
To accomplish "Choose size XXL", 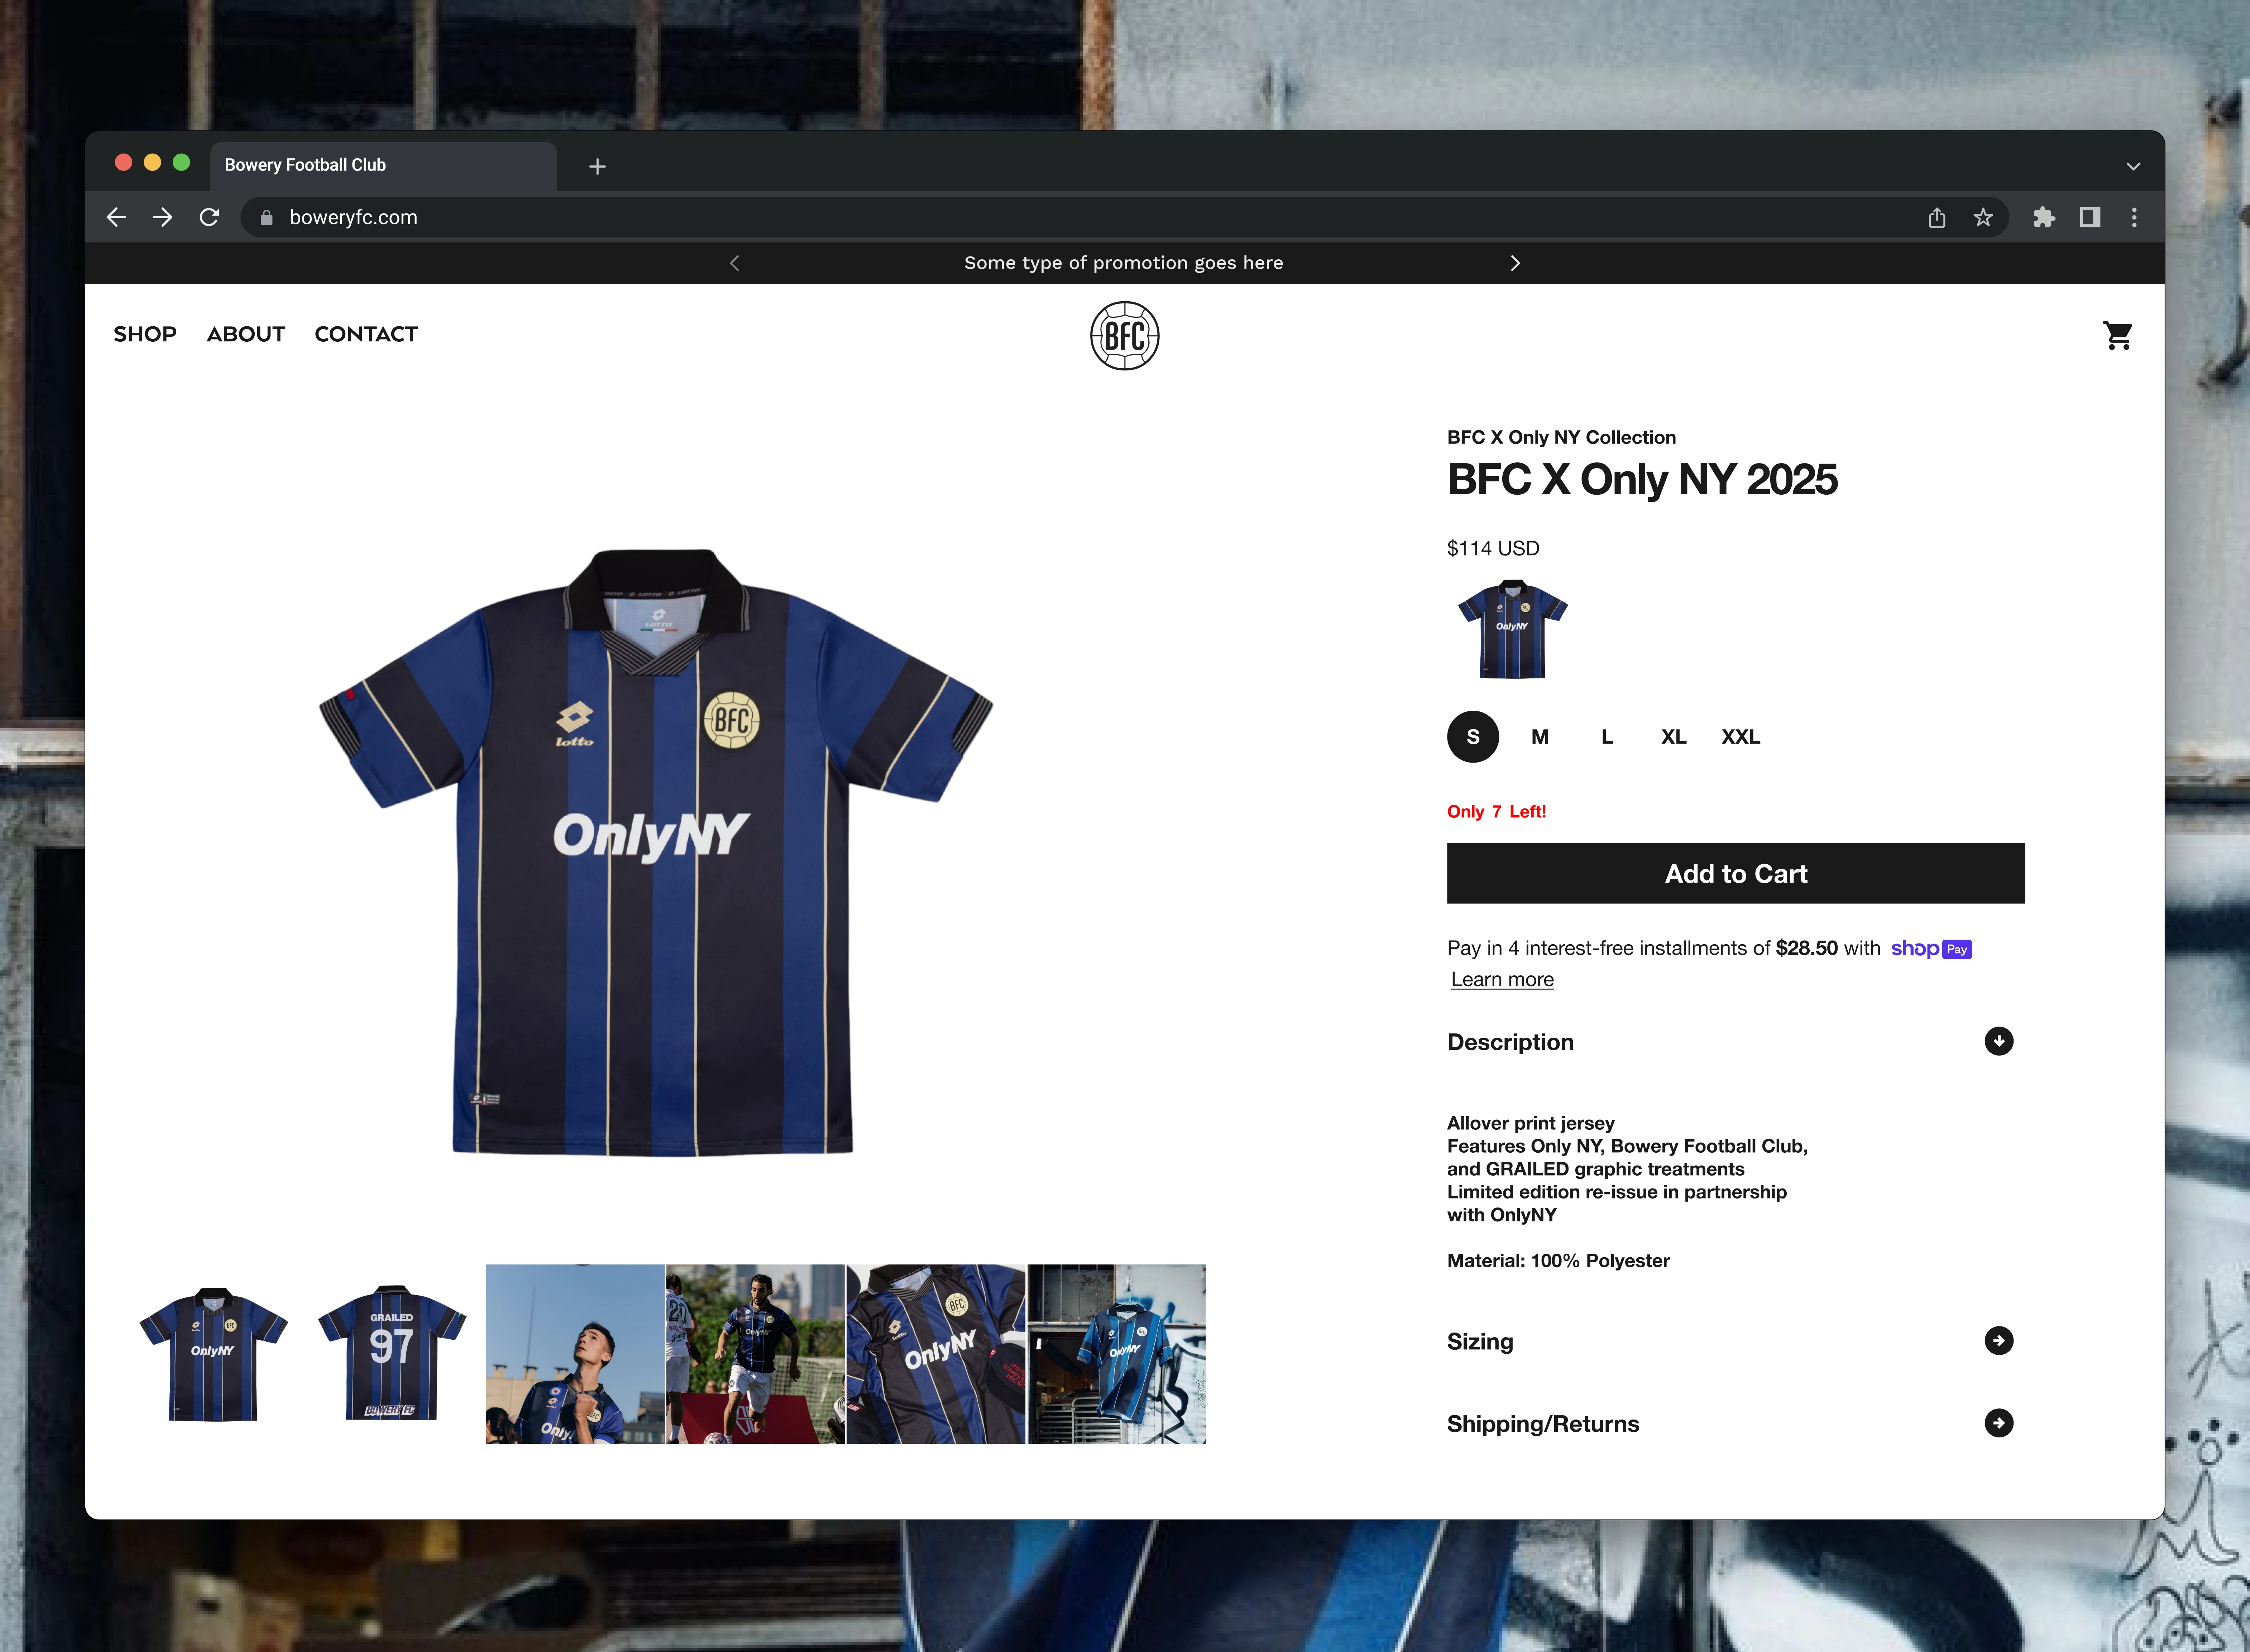I will click(x=1740, y=737).
